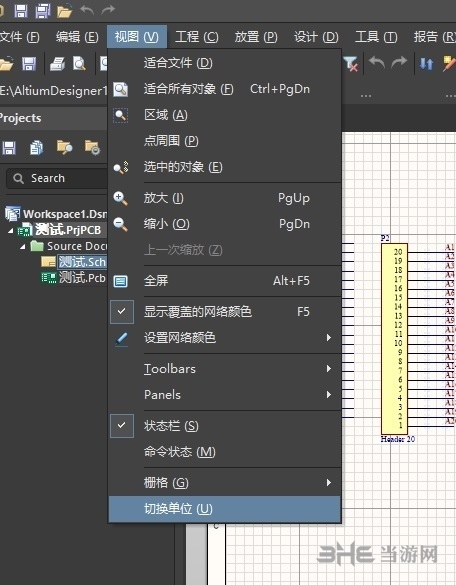Click the Fit All Objects magnifier icon
This screenshot has width=456, height=585.
121,90
